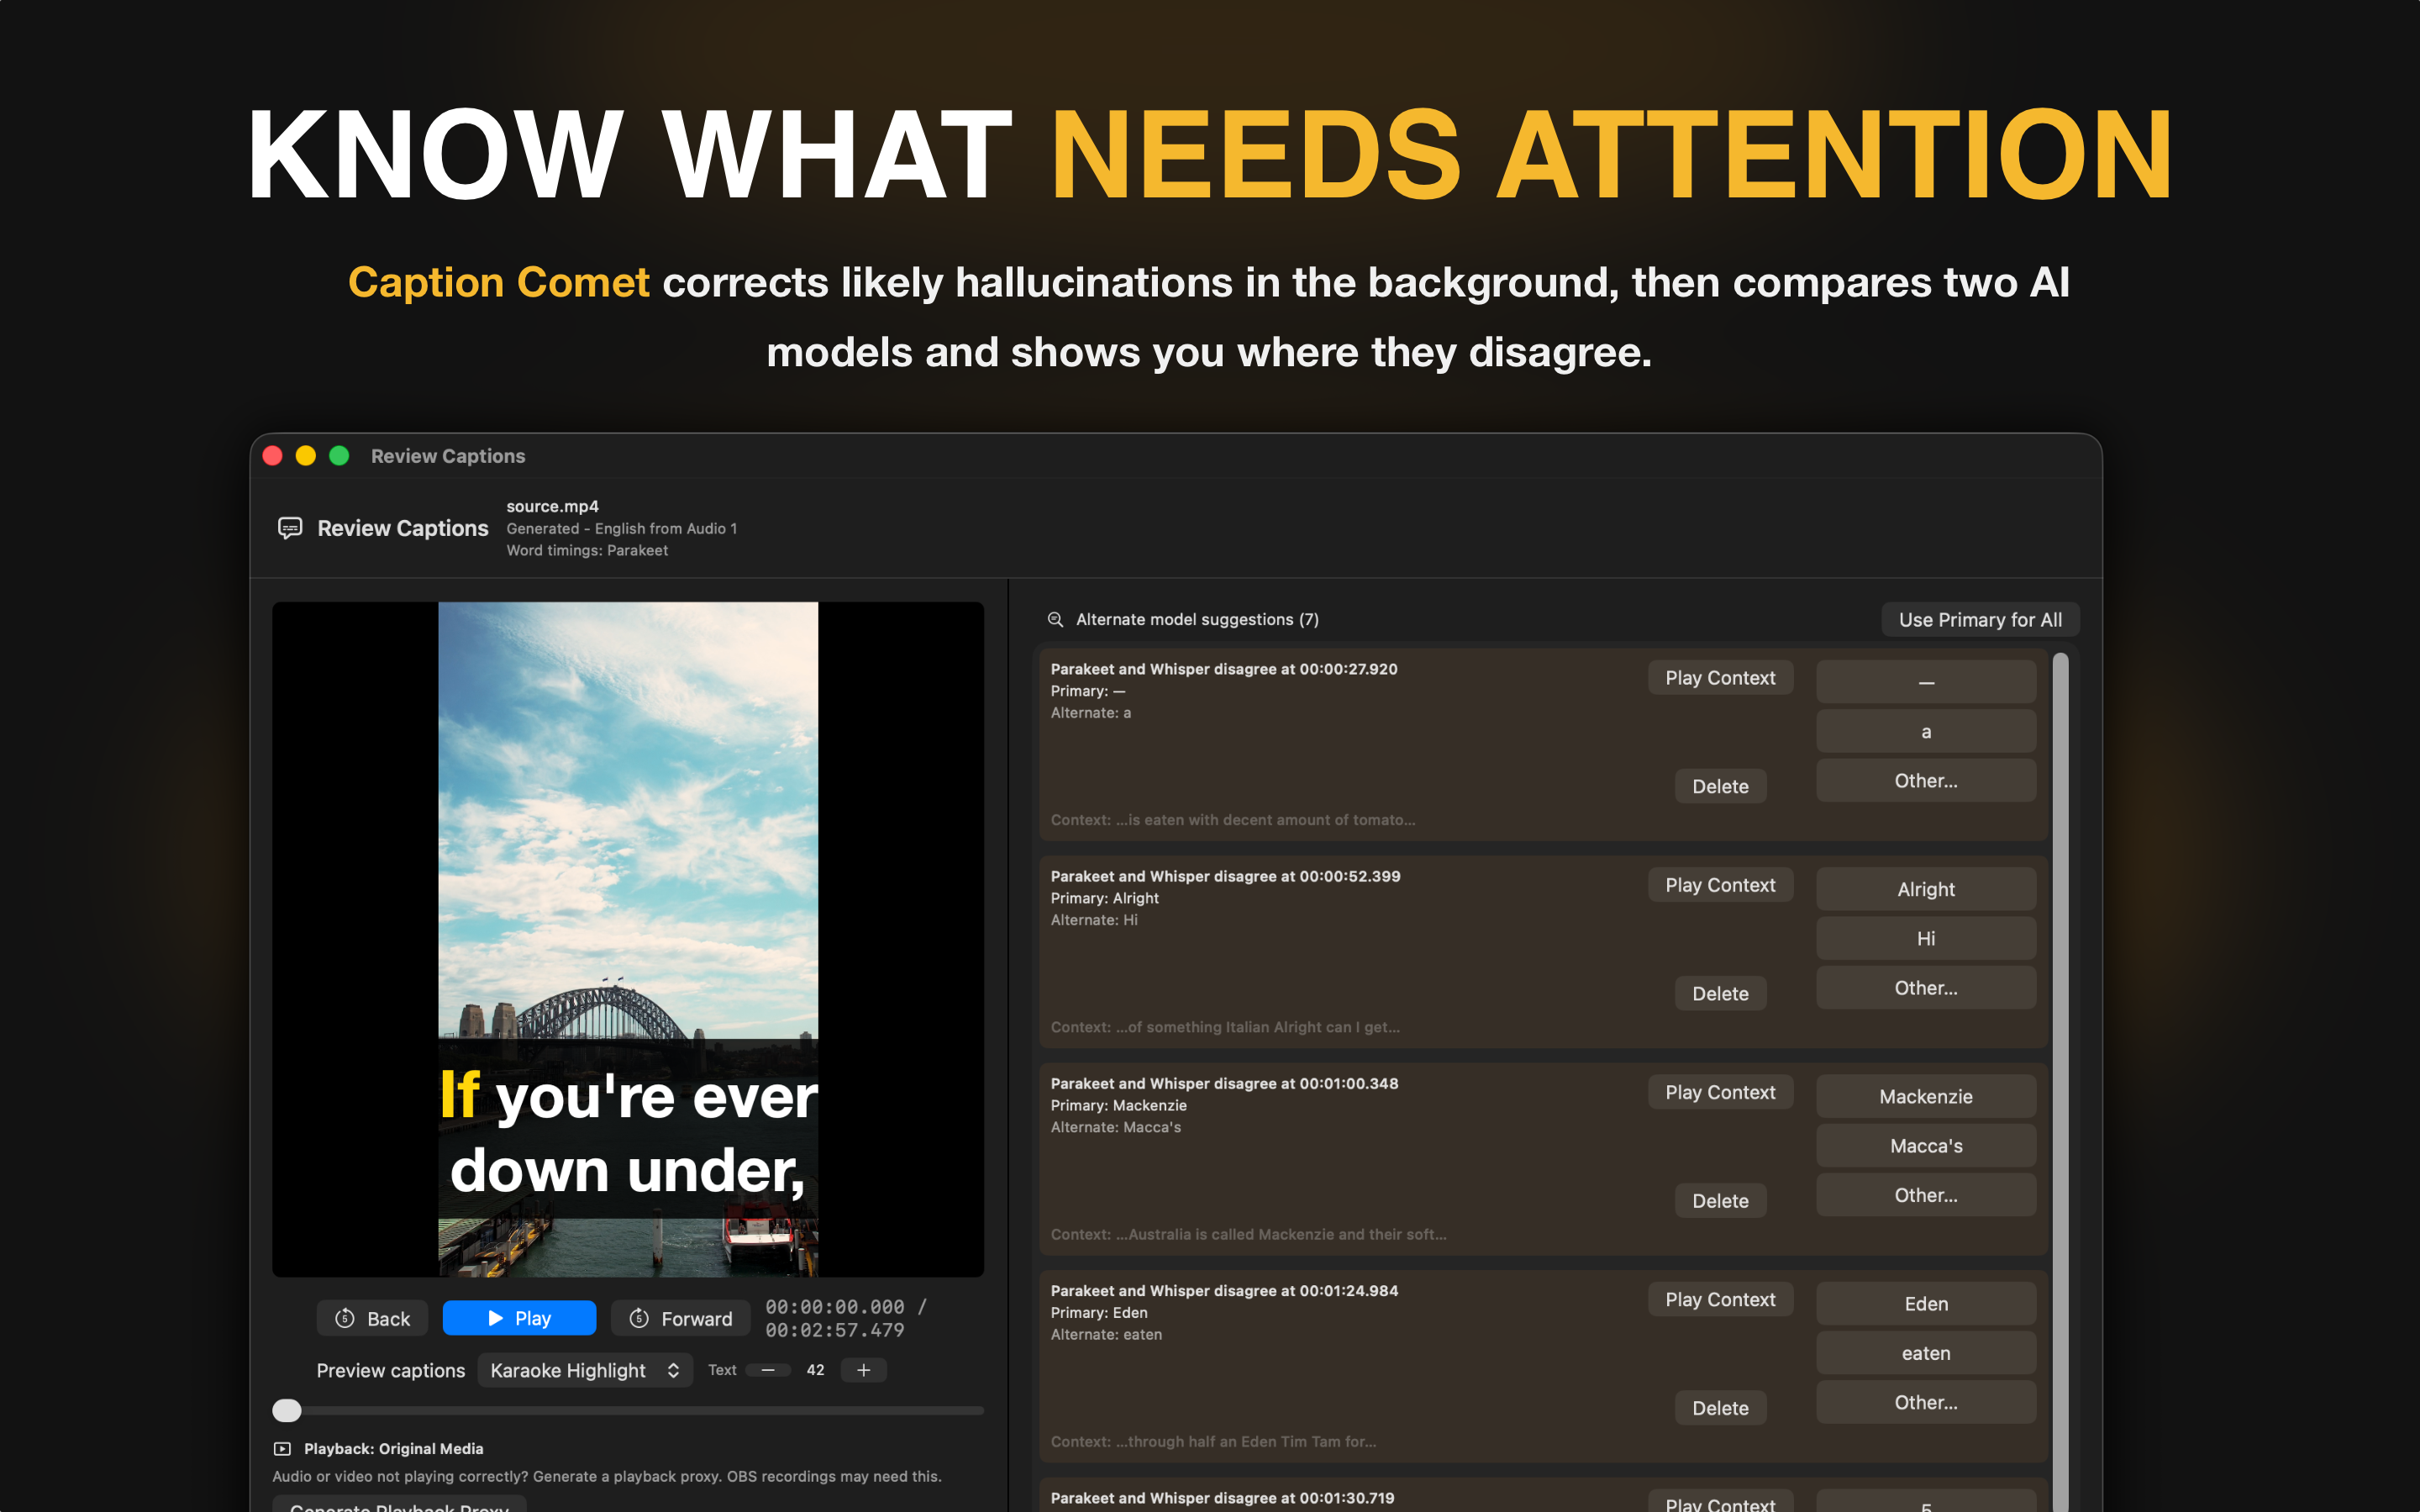Screen dimensions: 2420x1512
Task: Click the 'Preview captions' label
Action: pos(390,1370)
